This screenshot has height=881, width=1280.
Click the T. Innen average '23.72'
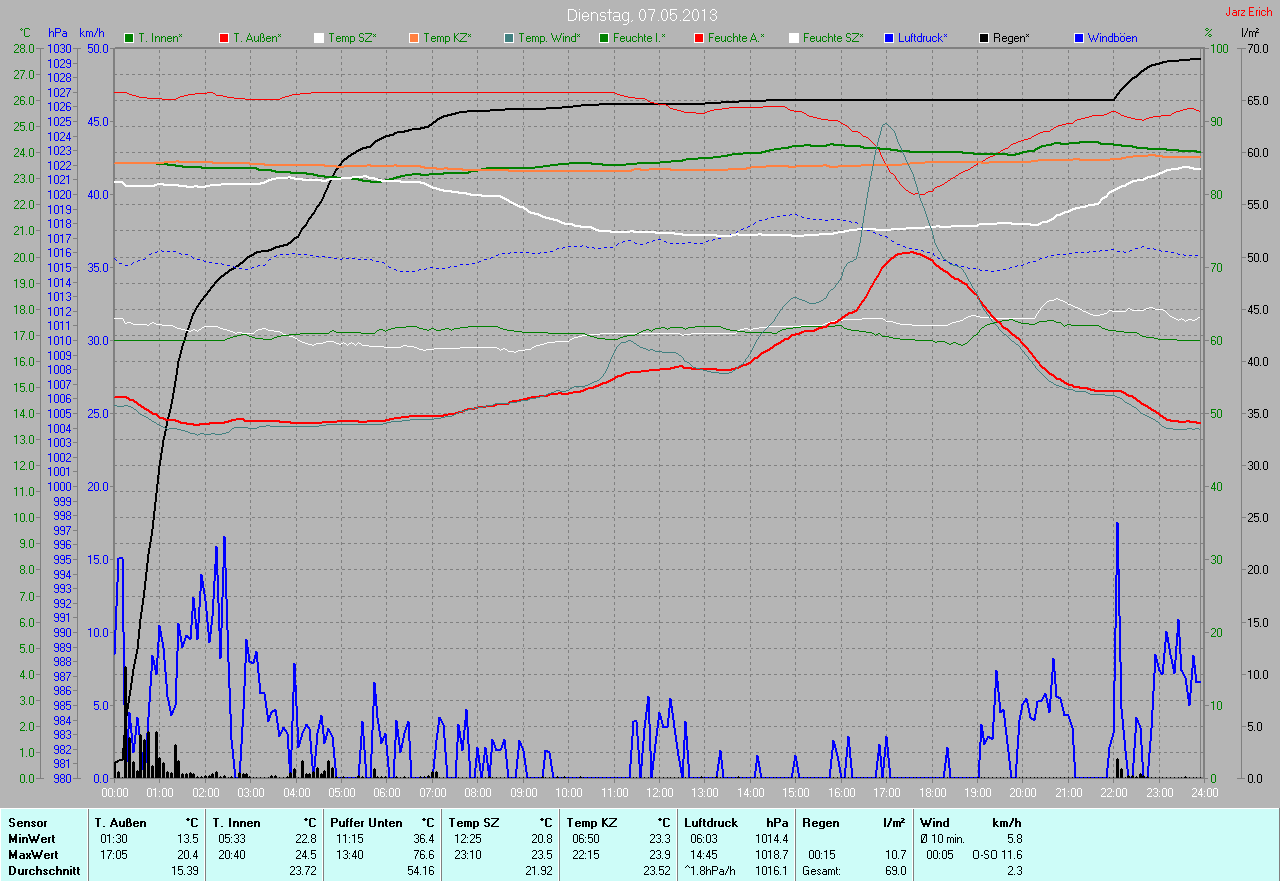point(302,870)
